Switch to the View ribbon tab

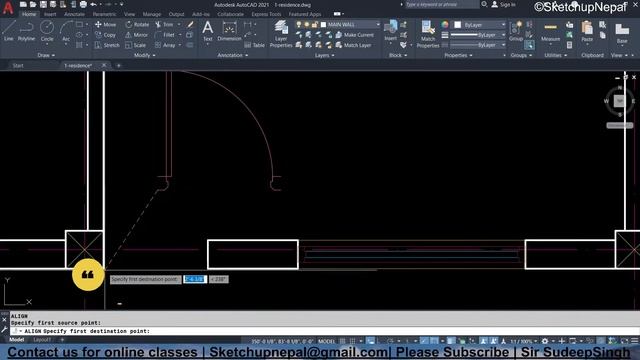(x=129, y=14)
